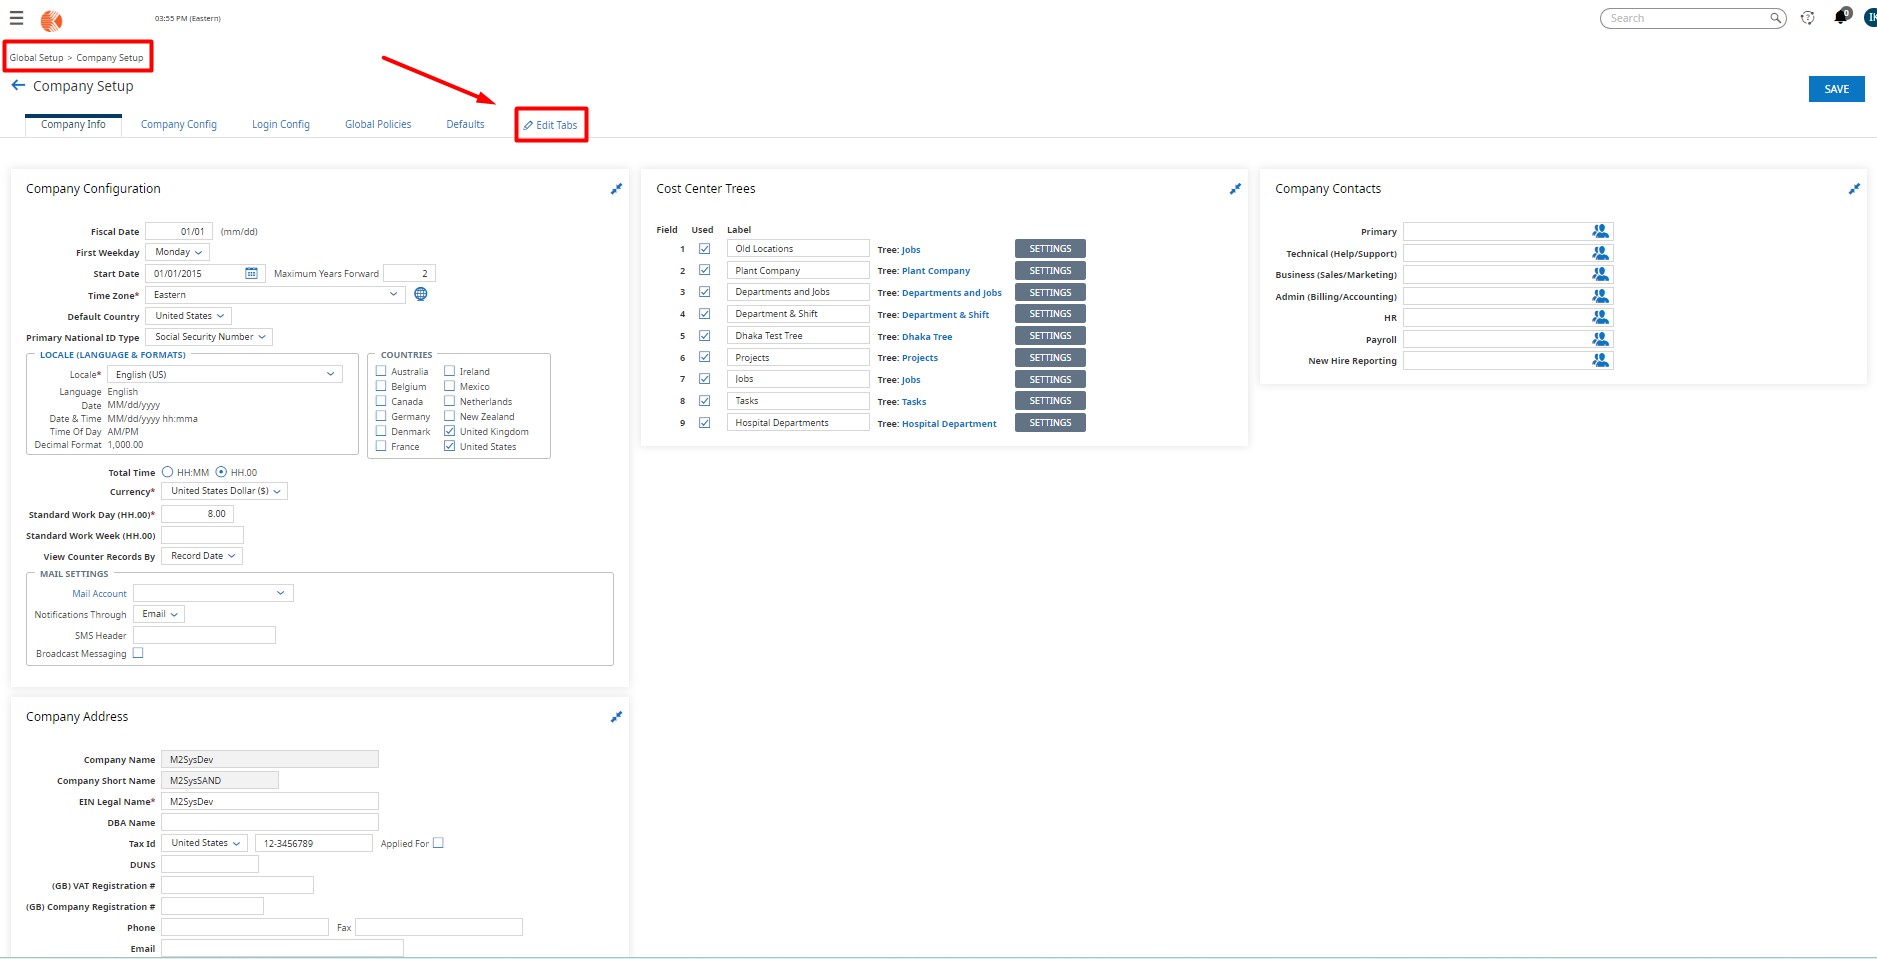This screenshot has height=959, width=1877.
Task: Click the back arrow beside Company Setup
Action: (18, 85)
